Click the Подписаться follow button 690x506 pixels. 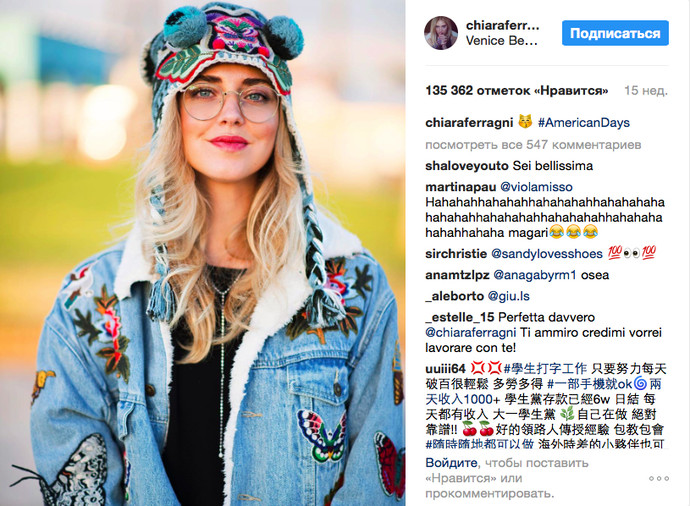point(615,33)
